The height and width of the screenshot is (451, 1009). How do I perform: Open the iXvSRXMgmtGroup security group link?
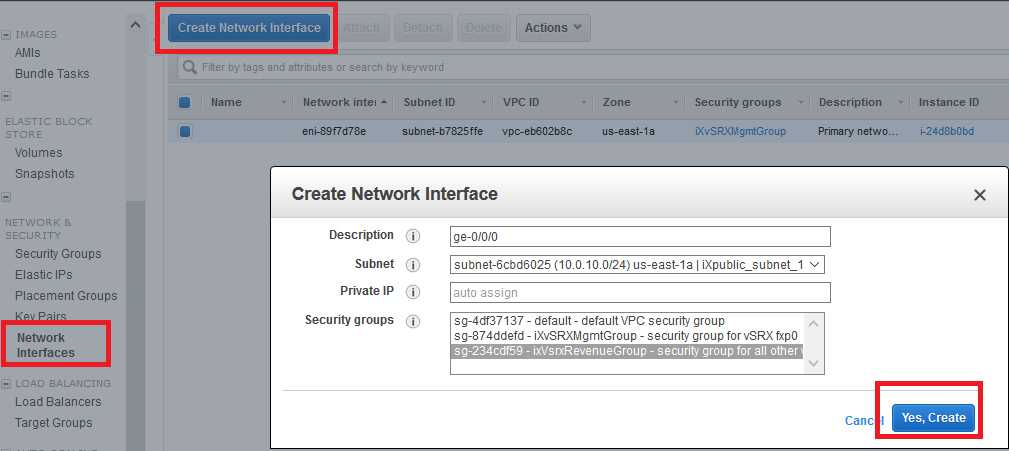click(740, 131)
